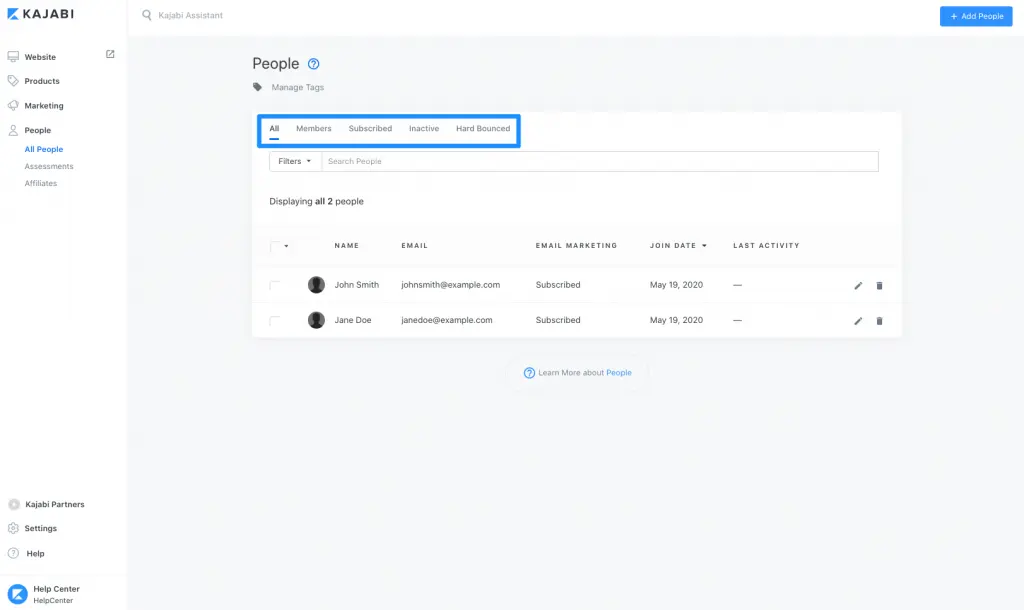Click the trash icon for Jane Doe
The height and width of the screenshot is (610, 1024).
[880, 321]
